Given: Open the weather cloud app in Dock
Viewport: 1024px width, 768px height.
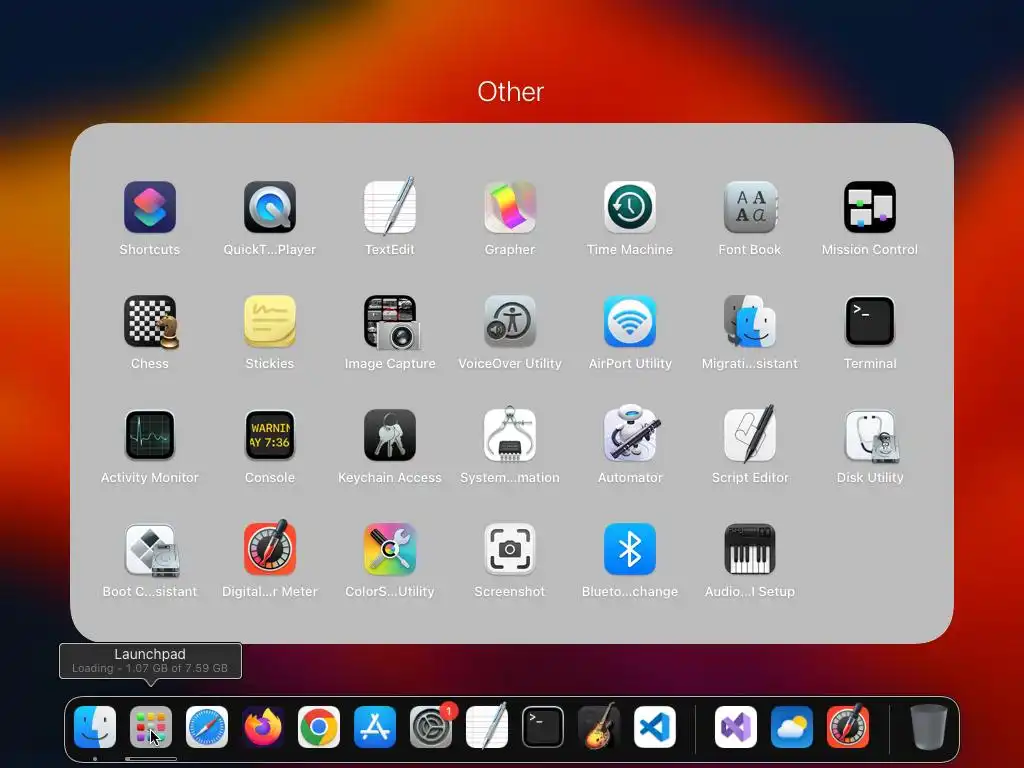Looking at the screenshot, I should 792,727.
